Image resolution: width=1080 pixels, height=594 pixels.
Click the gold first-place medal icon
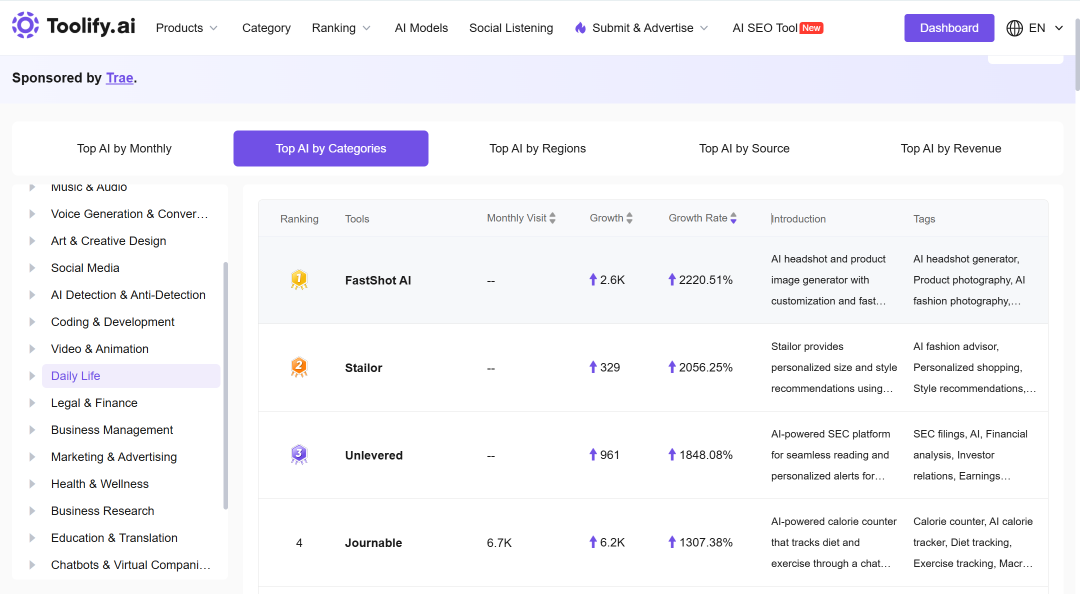299,280
